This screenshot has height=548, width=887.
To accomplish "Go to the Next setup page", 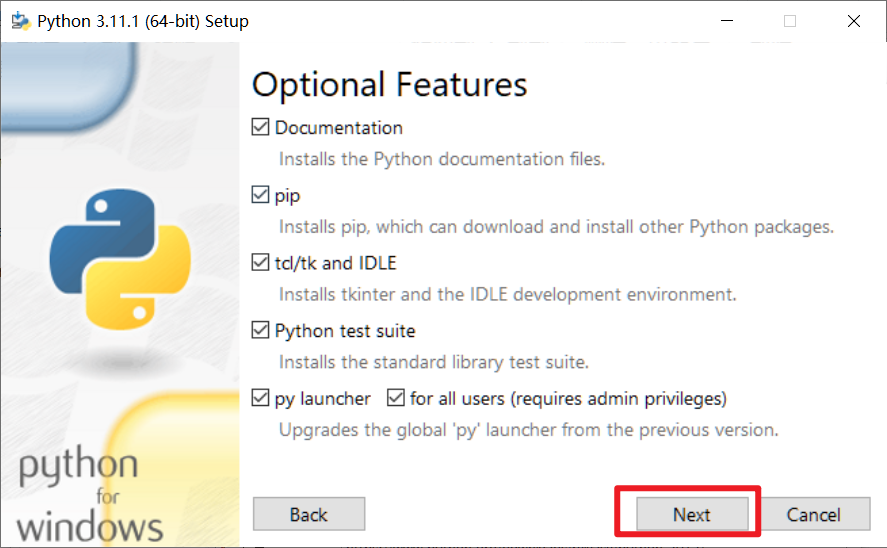I will 692,514.
